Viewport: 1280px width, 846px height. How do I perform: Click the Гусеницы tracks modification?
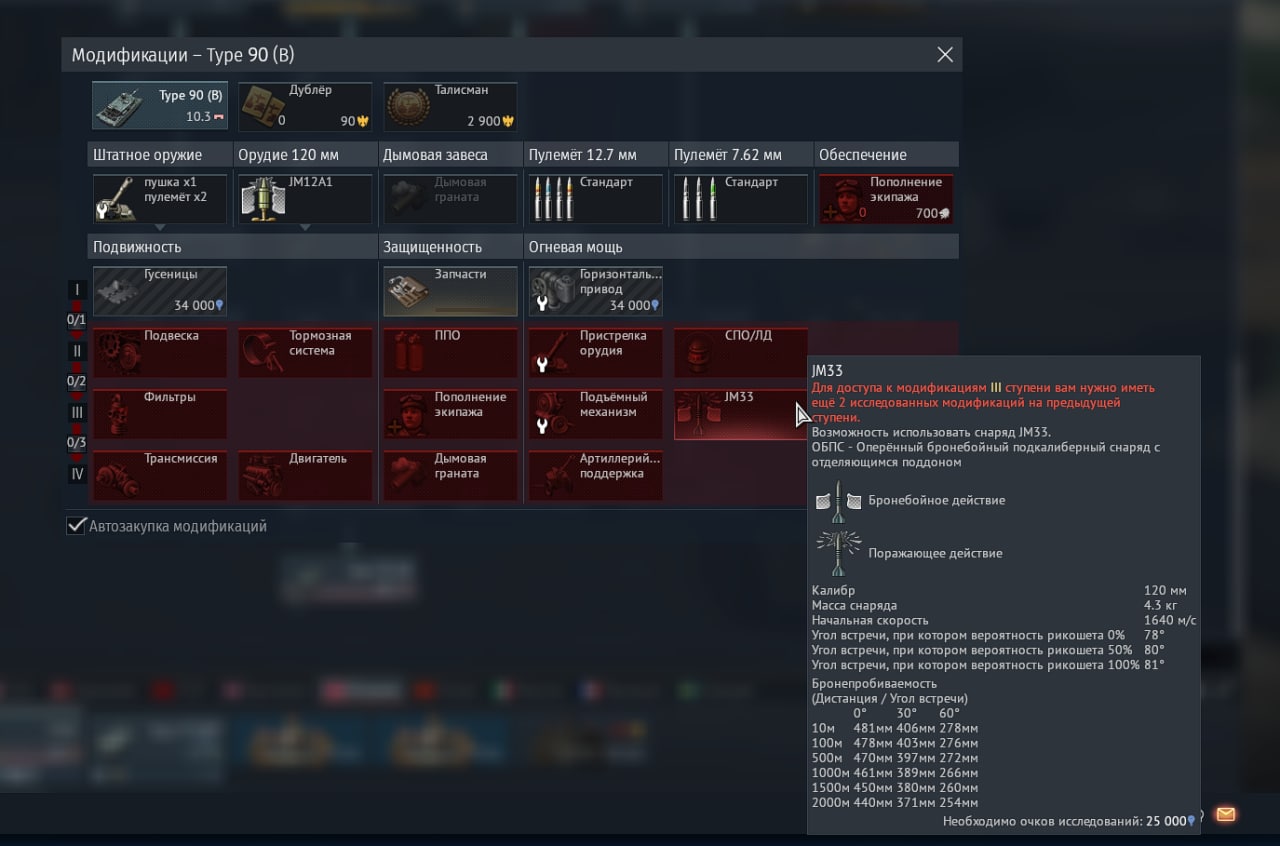point(160,291)
